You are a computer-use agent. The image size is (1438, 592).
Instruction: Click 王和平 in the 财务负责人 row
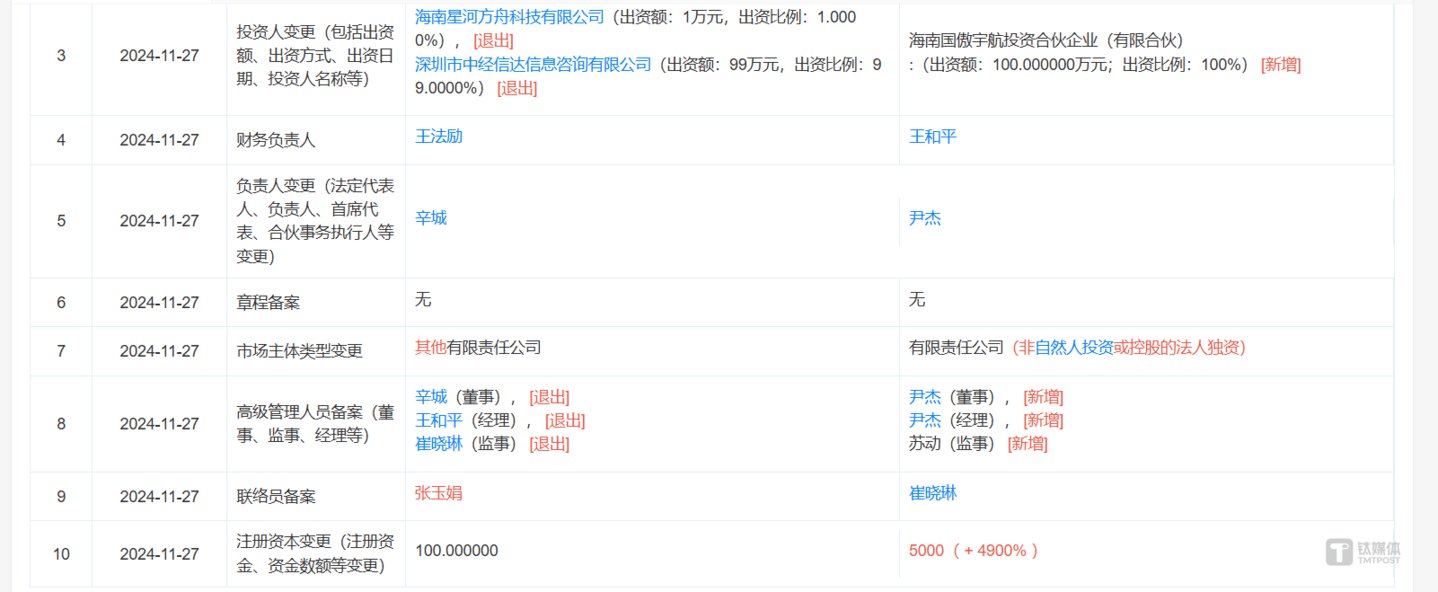tap(932, 136)
